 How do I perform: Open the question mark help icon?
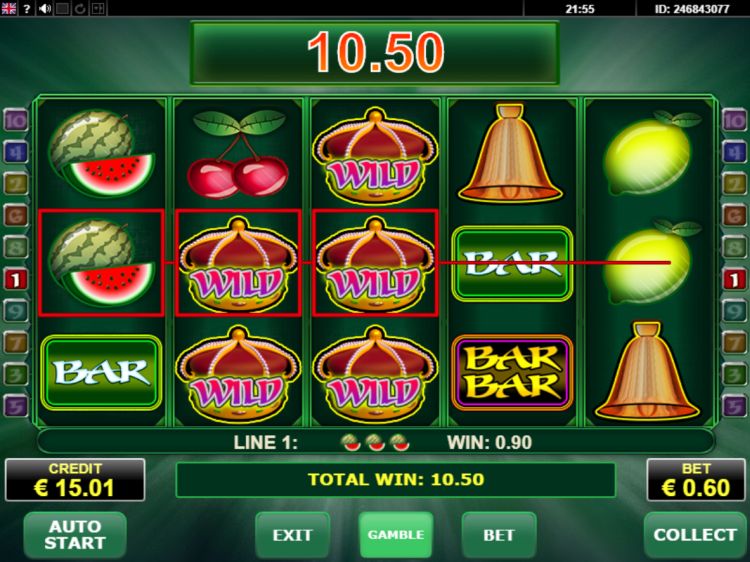click(x=27, y=9)
